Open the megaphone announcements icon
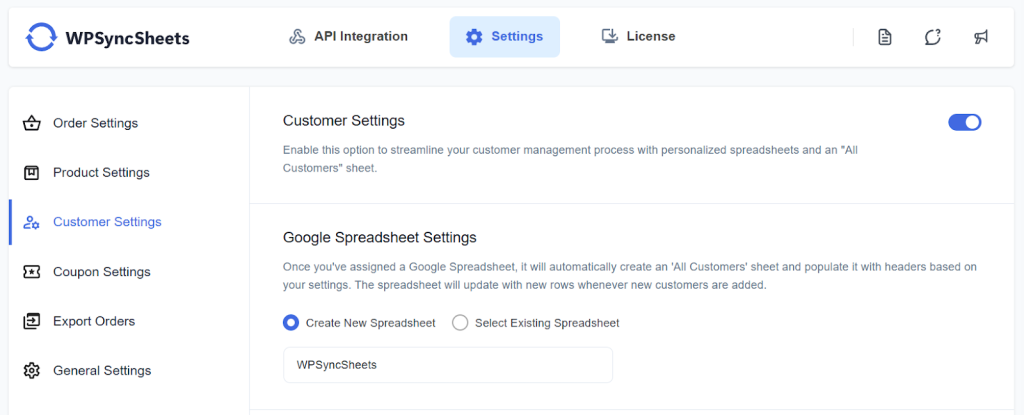1024x415 pixels. 981,37
